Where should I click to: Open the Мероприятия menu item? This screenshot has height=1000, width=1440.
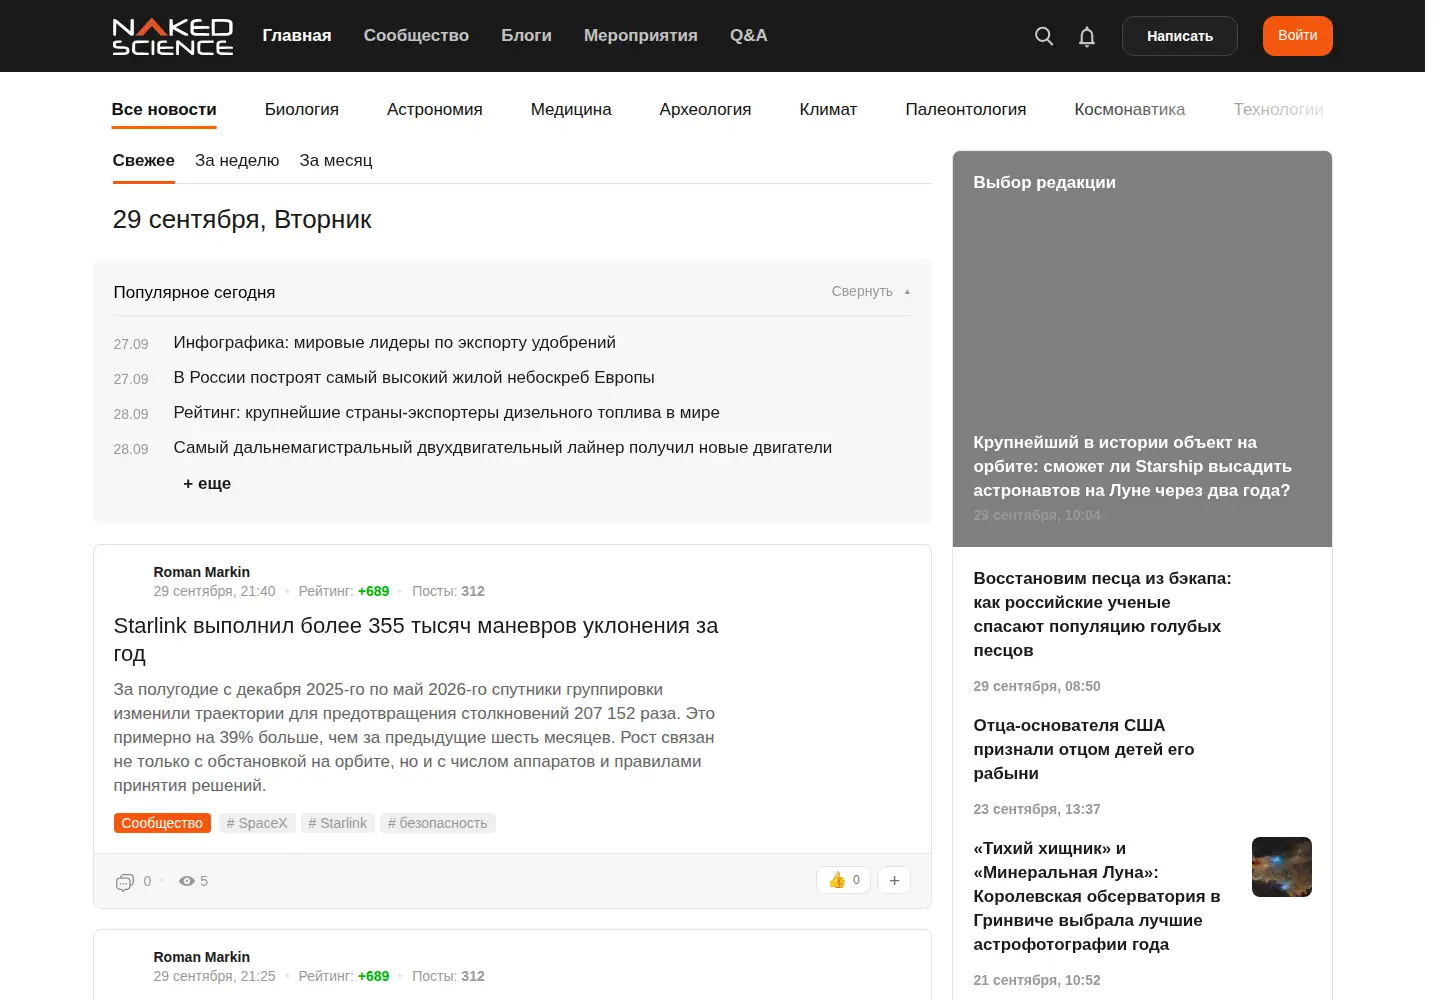(641, 35)
